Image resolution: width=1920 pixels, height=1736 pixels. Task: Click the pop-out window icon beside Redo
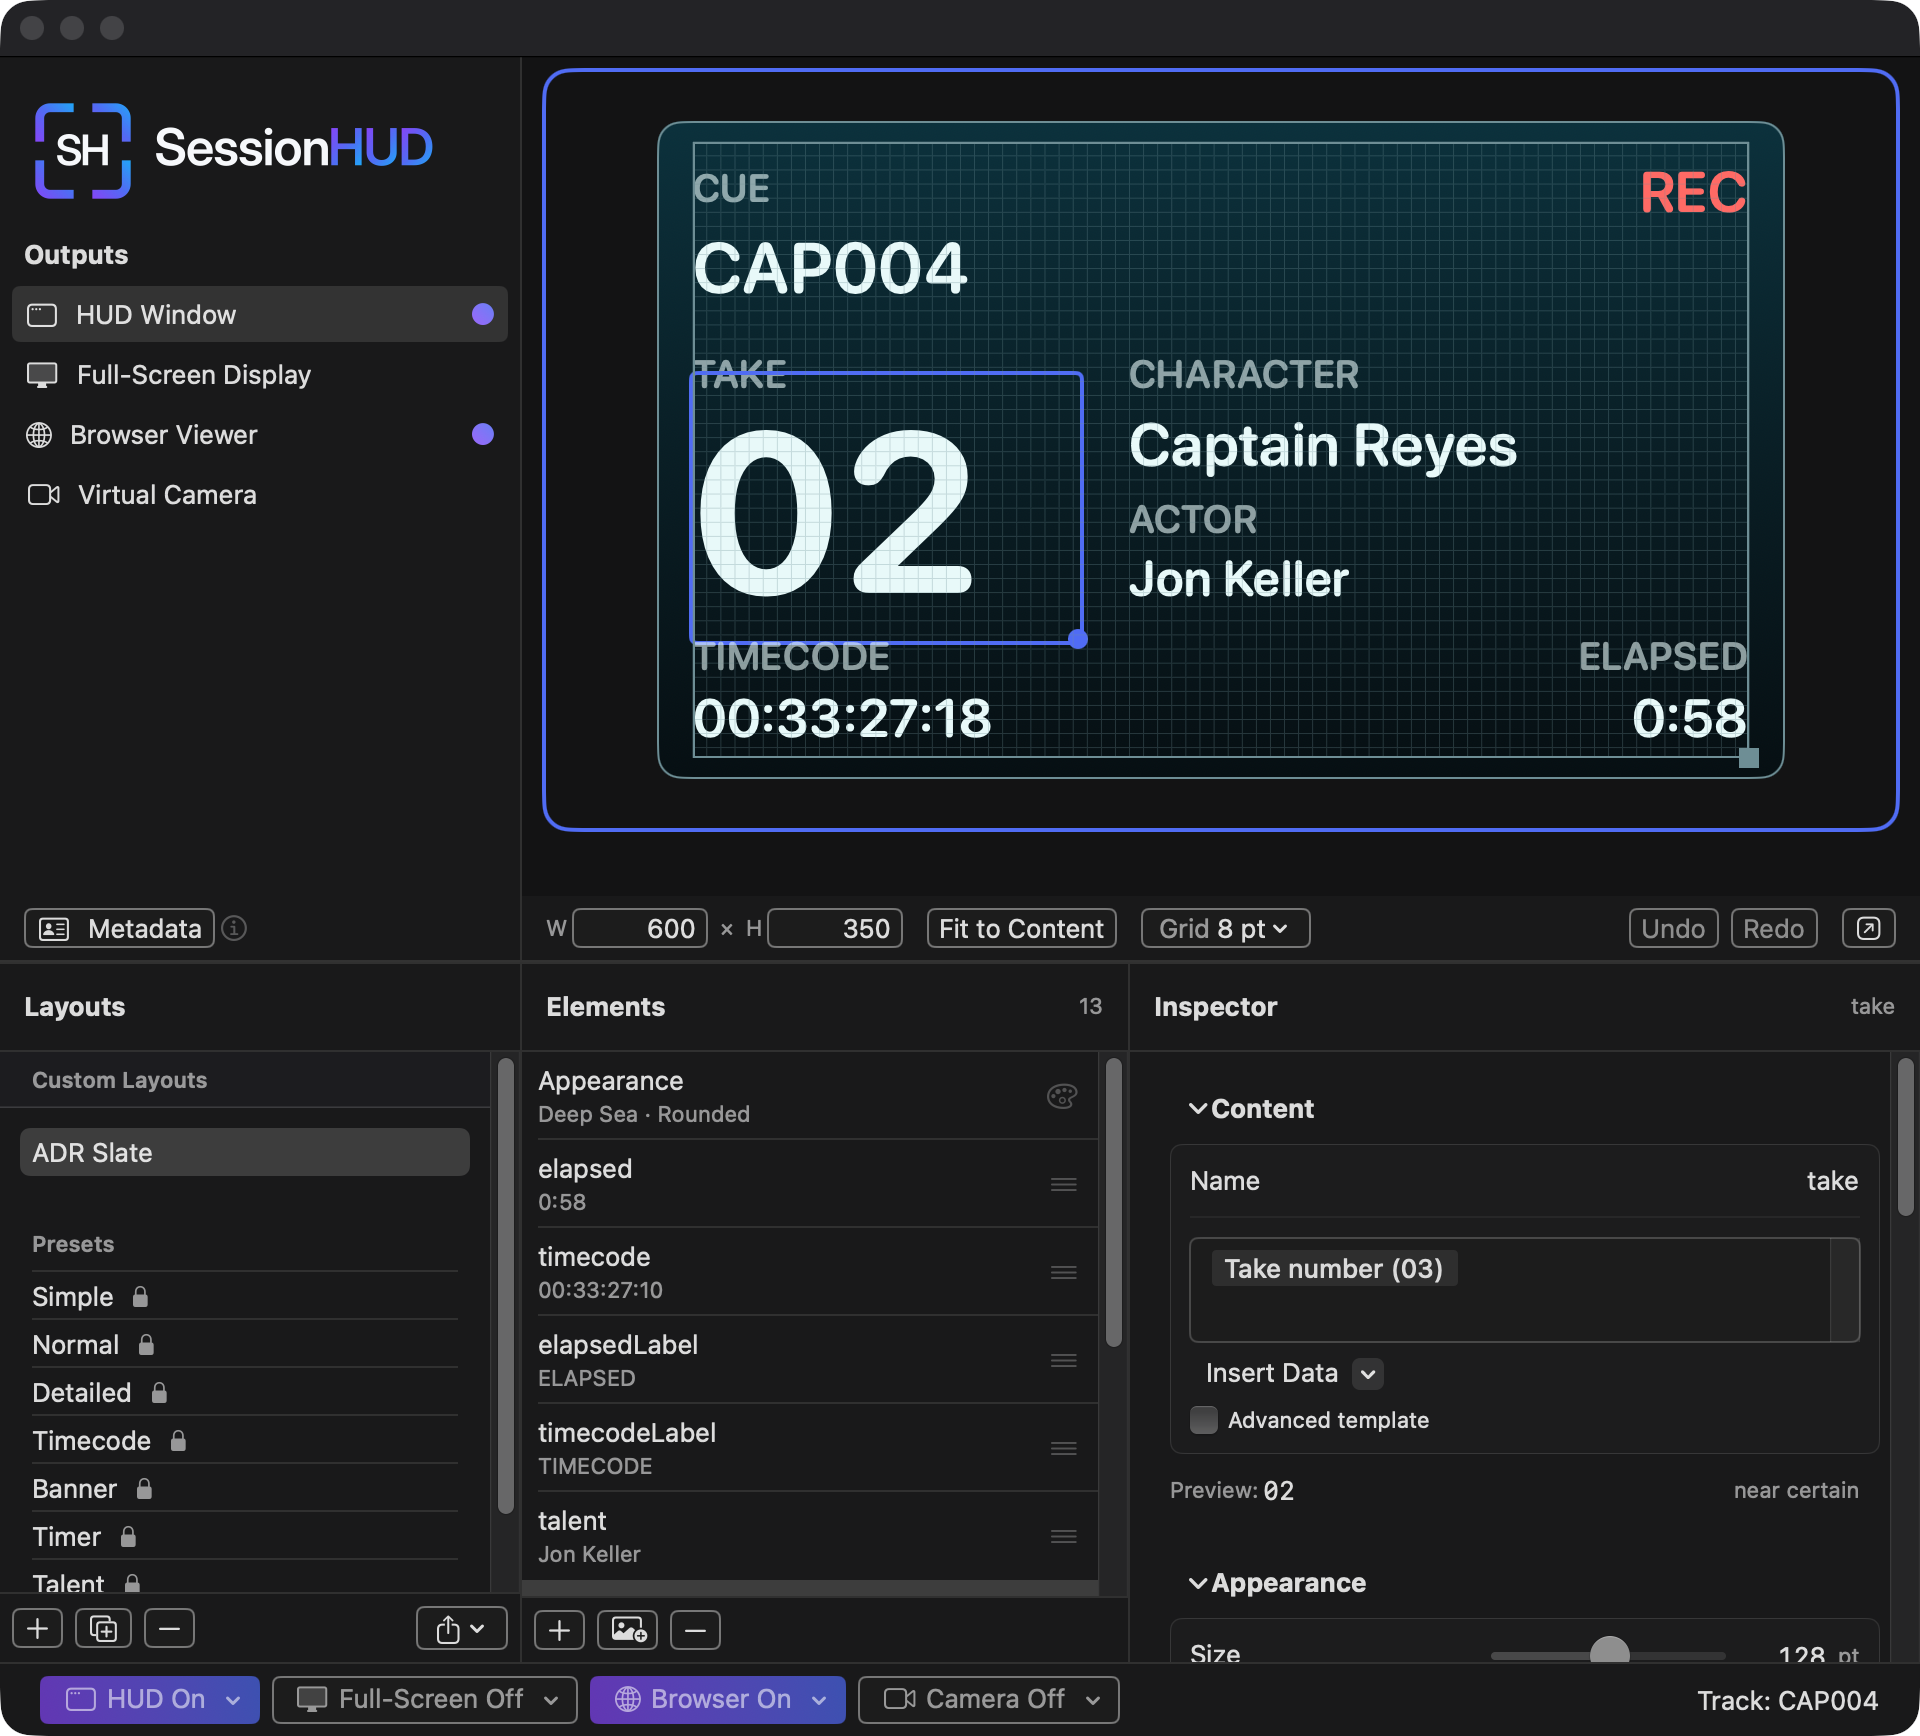pos(1868,928)
